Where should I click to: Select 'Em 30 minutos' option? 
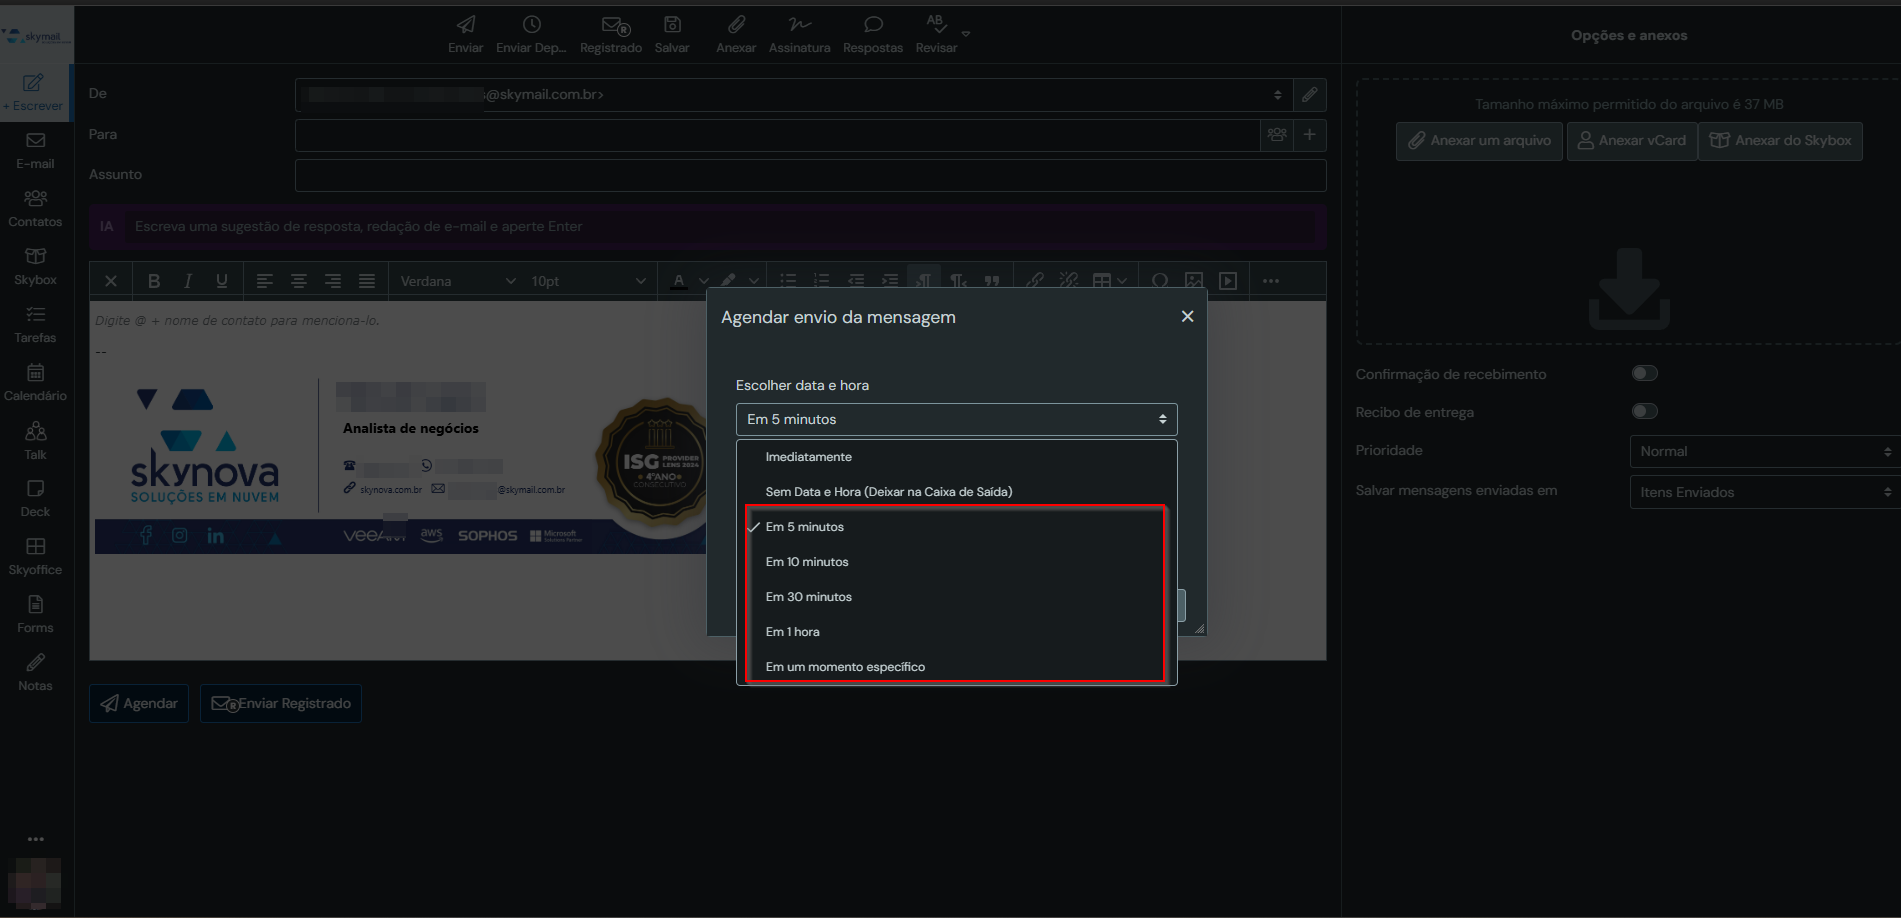click(x=808, y=597)
